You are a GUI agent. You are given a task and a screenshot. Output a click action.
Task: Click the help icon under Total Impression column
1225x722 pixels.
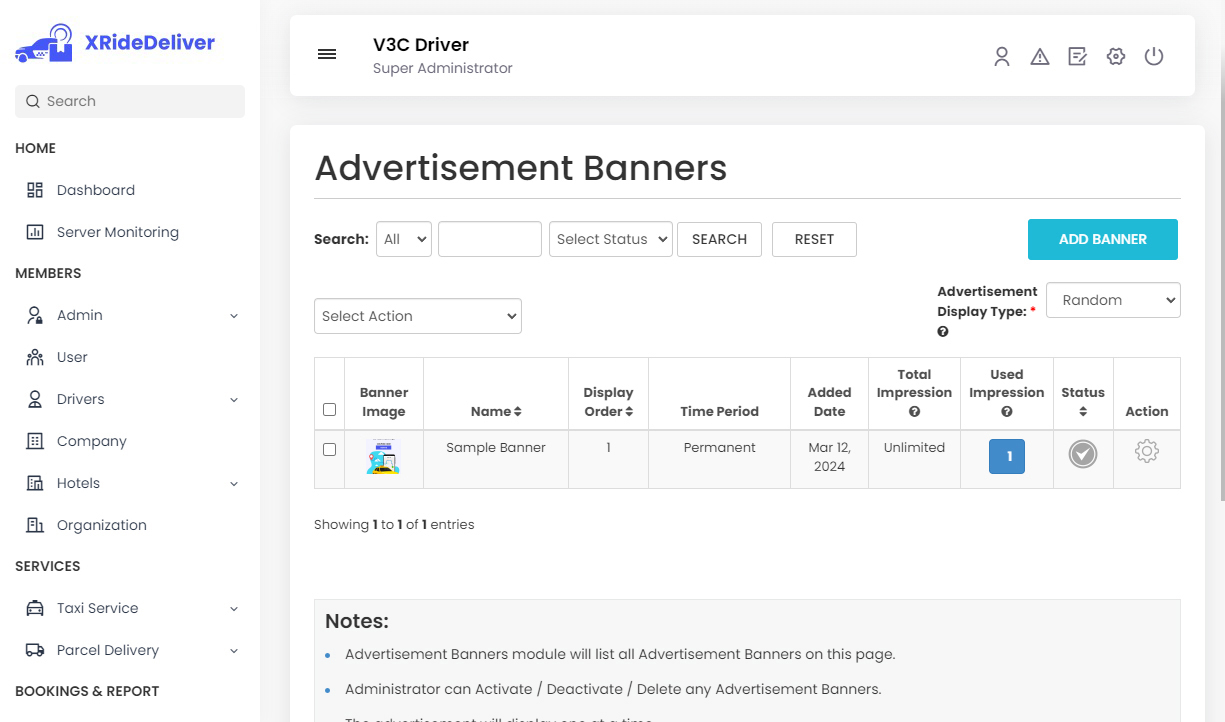click(x=914, y=412)
